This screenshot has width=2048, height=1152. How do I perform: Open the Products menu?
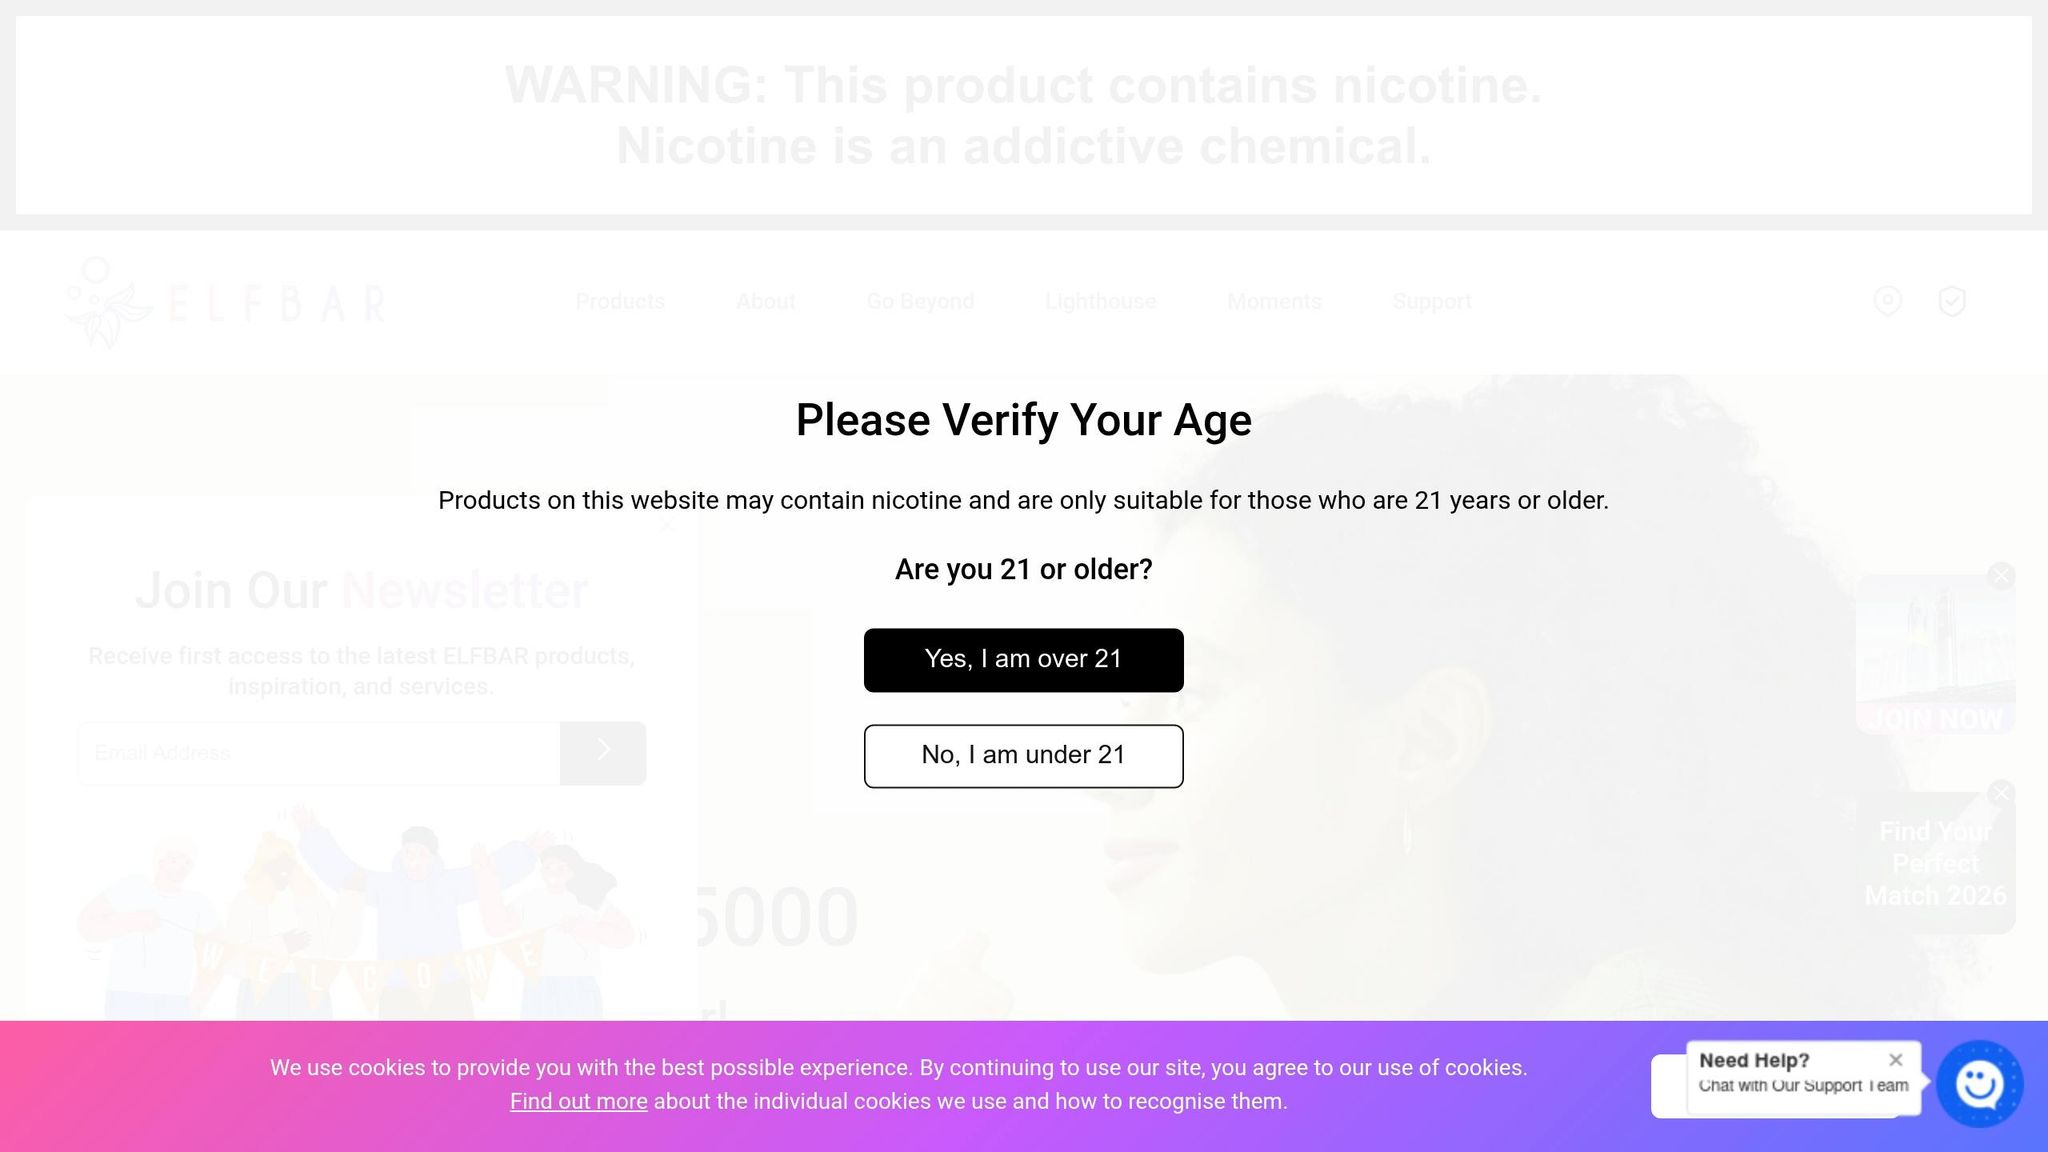point(620,302)
